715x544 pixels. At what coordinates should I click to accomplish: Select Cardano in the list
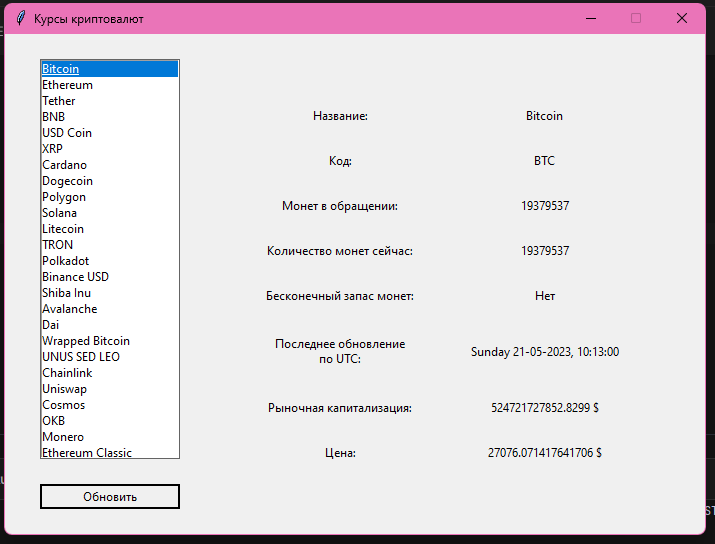[x=110, y=165]
